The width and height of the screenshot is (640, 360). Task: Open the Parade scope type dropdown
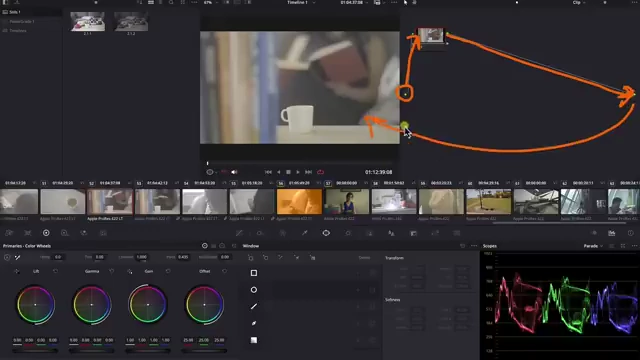click(593, 246)
